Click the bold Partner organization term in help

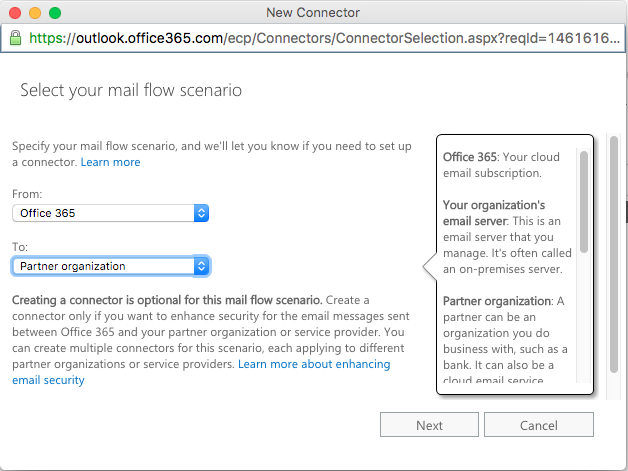click(497, 301)
